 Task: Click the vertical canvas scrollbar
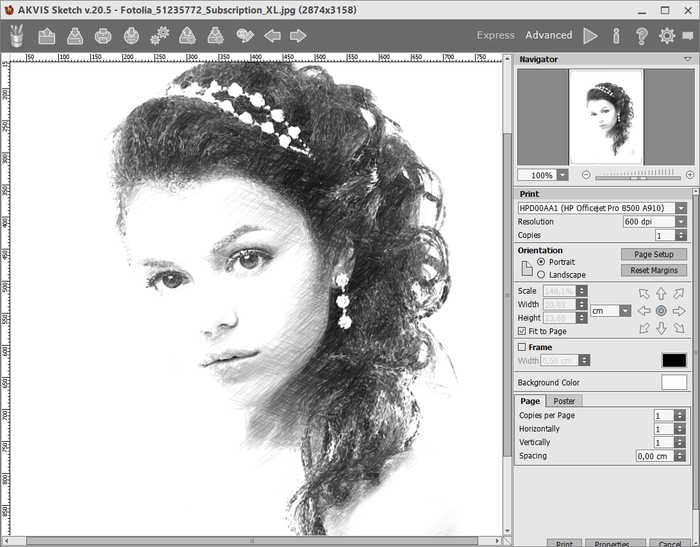tap(507, 295)
